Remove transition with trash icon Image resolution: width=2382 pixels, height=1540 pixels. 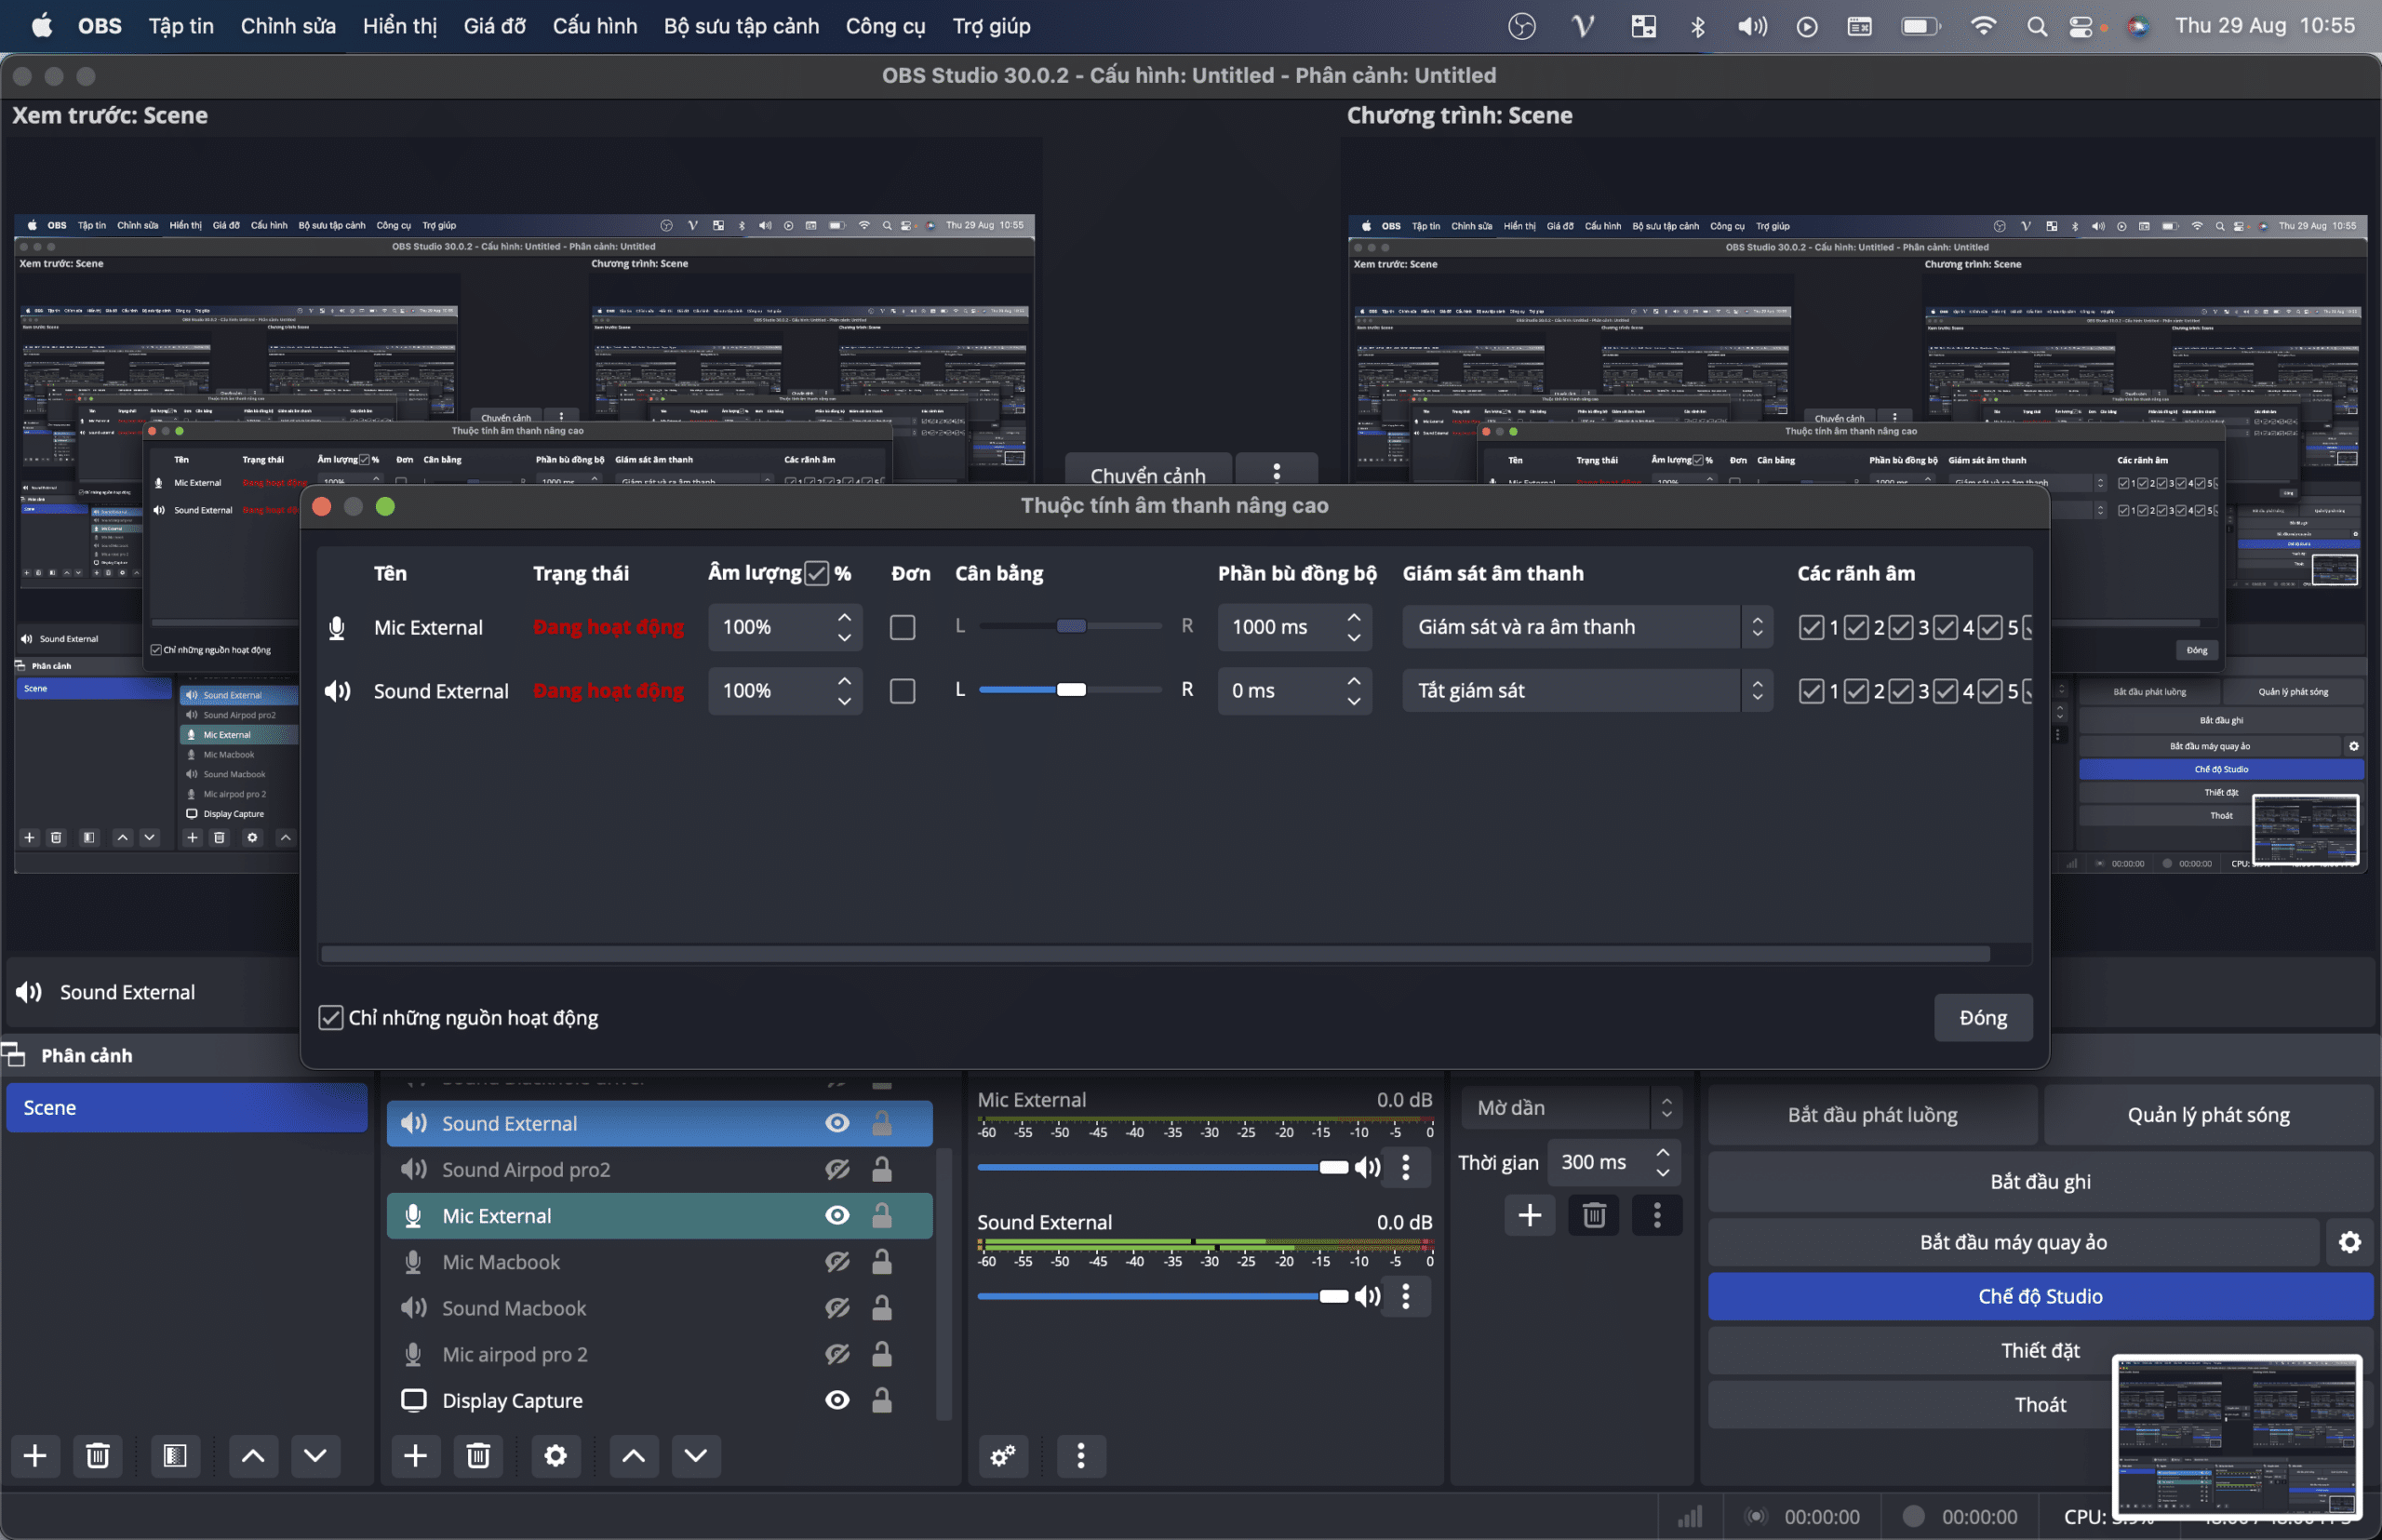click(1594, 1215)
